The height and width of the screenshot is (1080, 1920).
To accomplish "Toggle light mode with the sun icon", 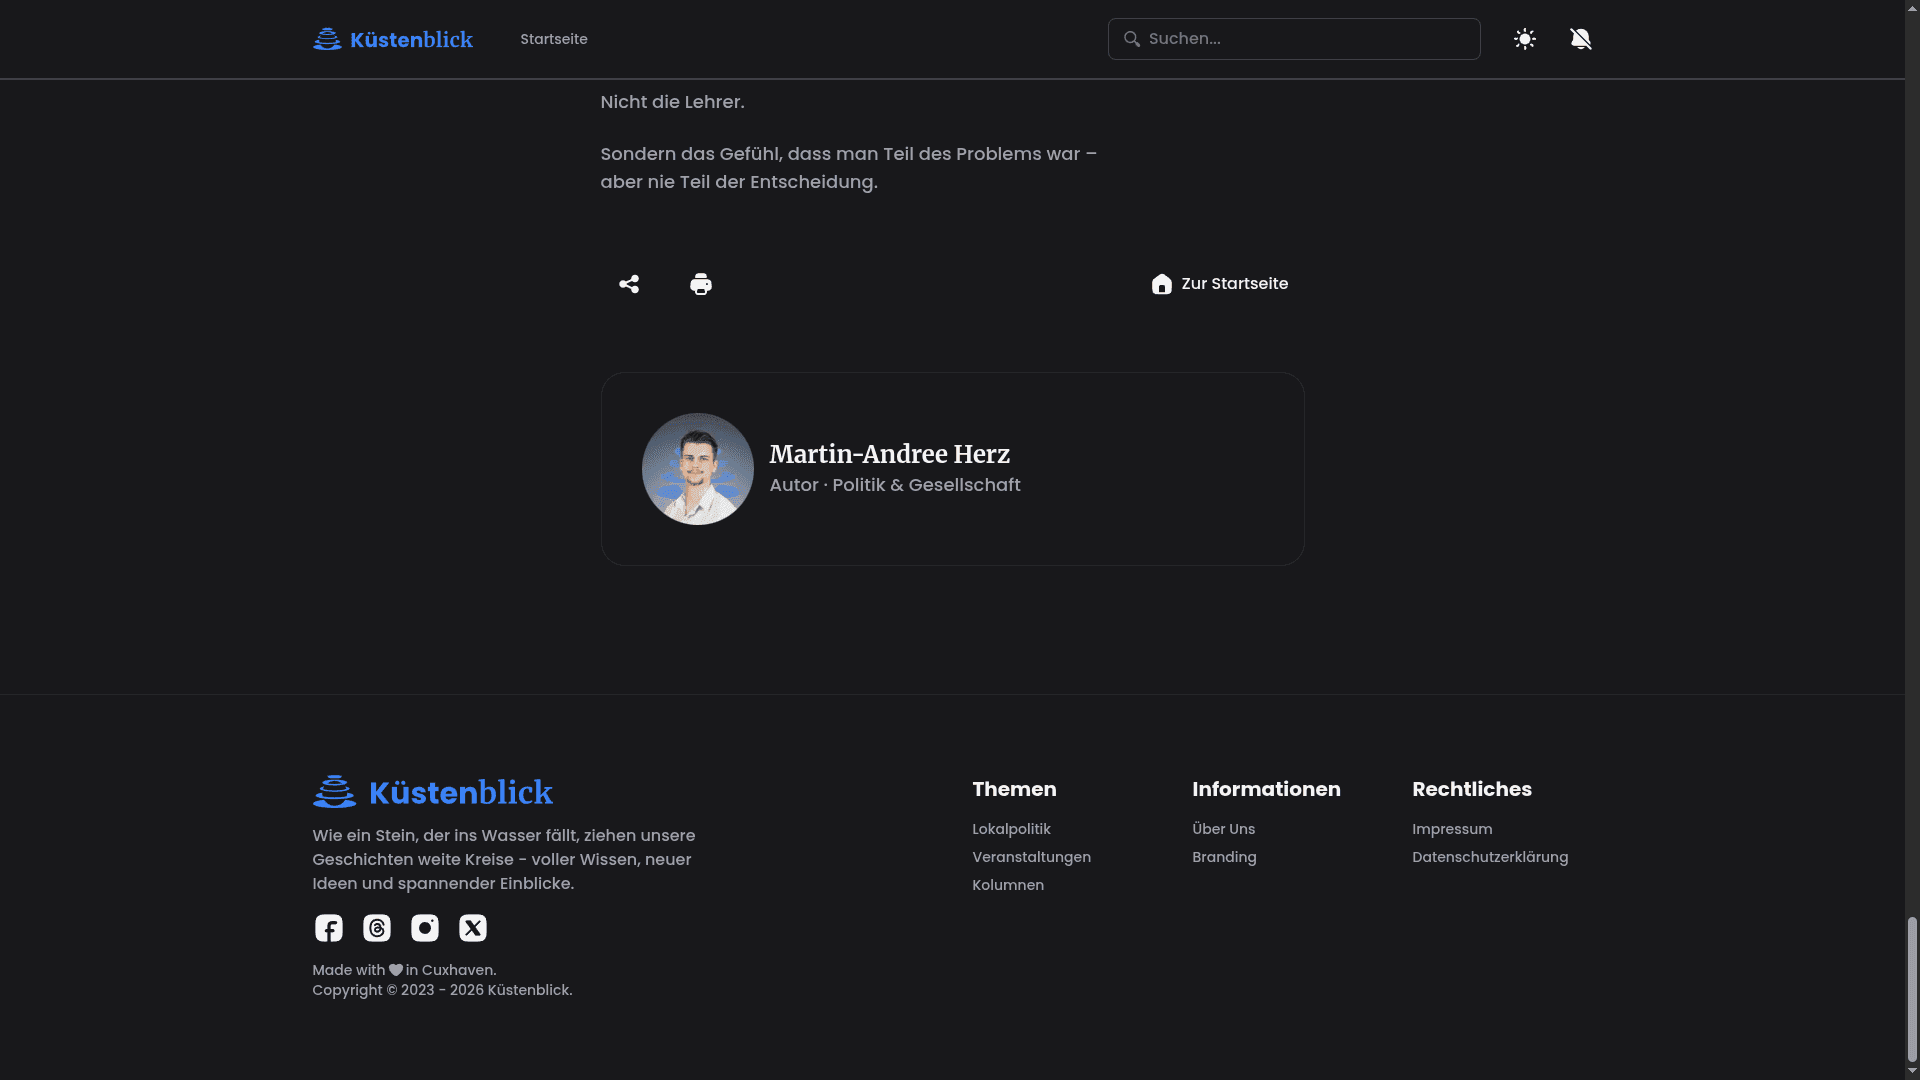I will pyautogui.click(x=1525, y=39).
